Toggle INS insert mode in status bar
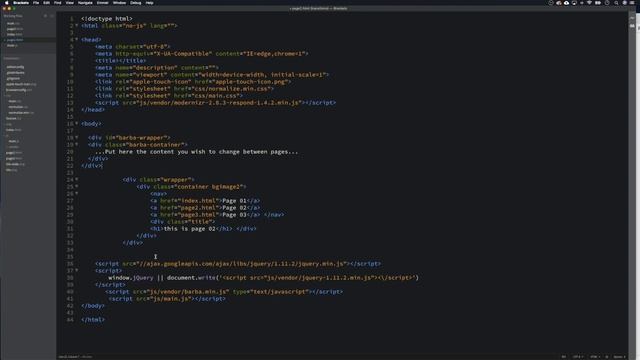The height and width of the screenshot is (360, 640). (564, 357)
